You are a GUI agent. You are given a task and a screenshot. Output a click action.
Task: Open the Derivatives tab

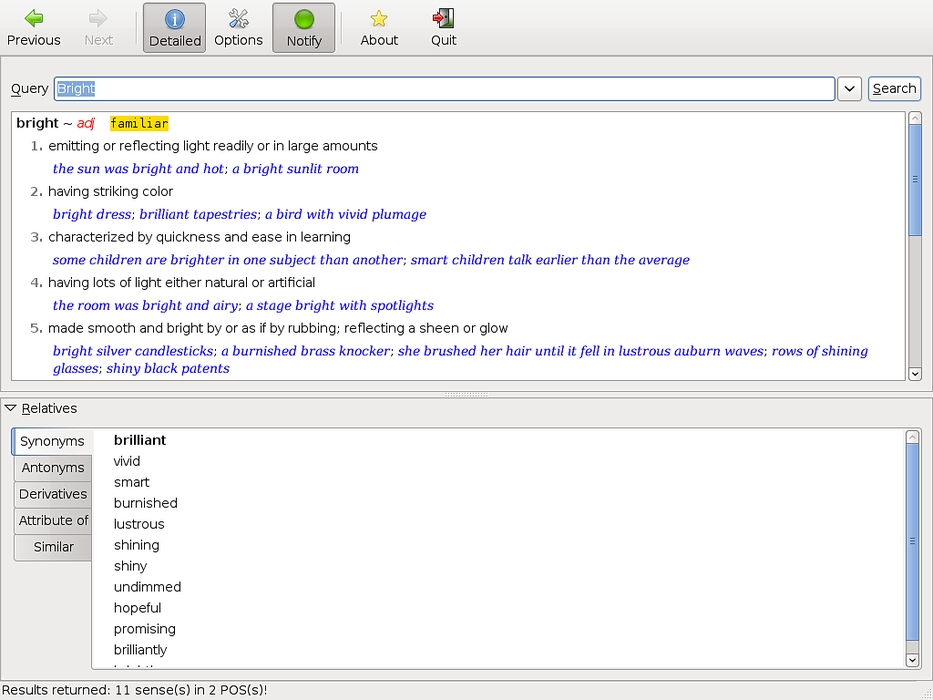pyautogui.click(x=53, y=494)
